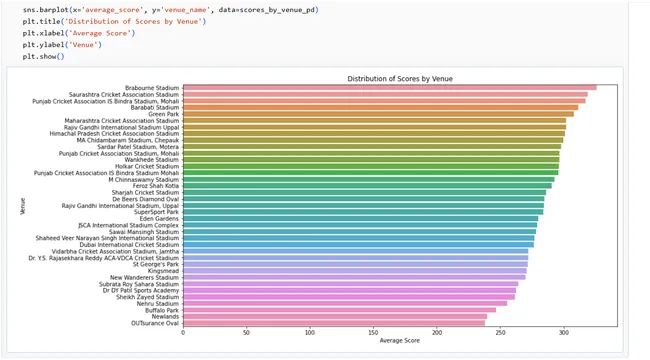
Task: Select the 'Sharjah Cricket Stadium' label
Action: pos(146,192)
